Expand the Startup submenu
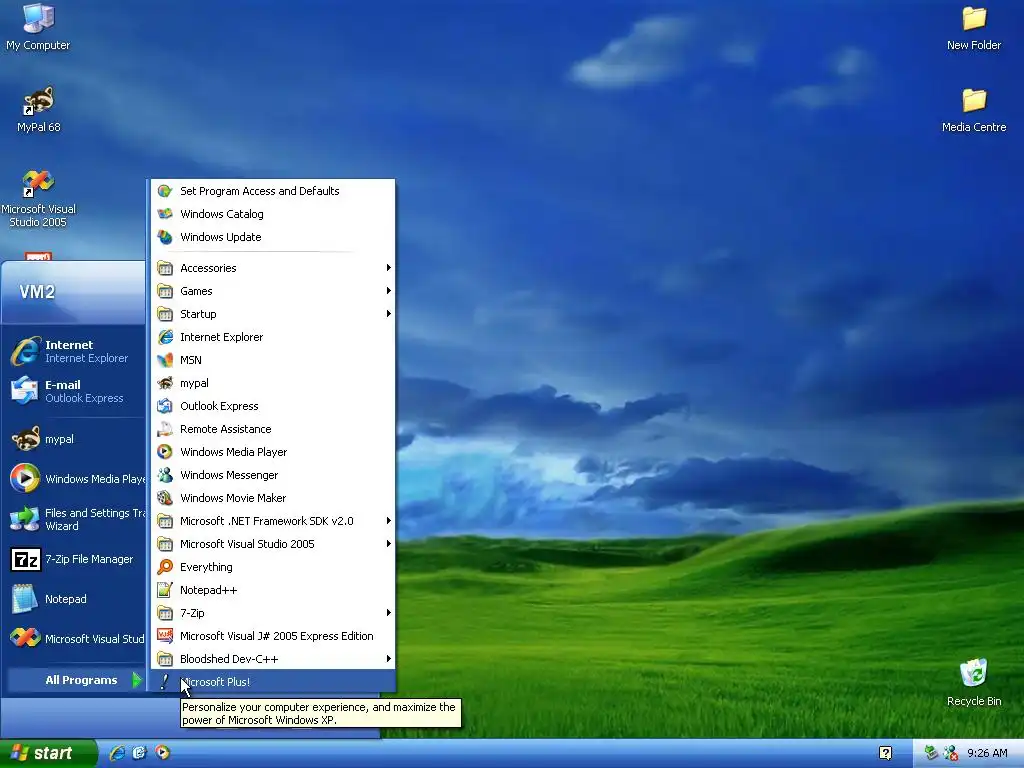 coord(273,314)
